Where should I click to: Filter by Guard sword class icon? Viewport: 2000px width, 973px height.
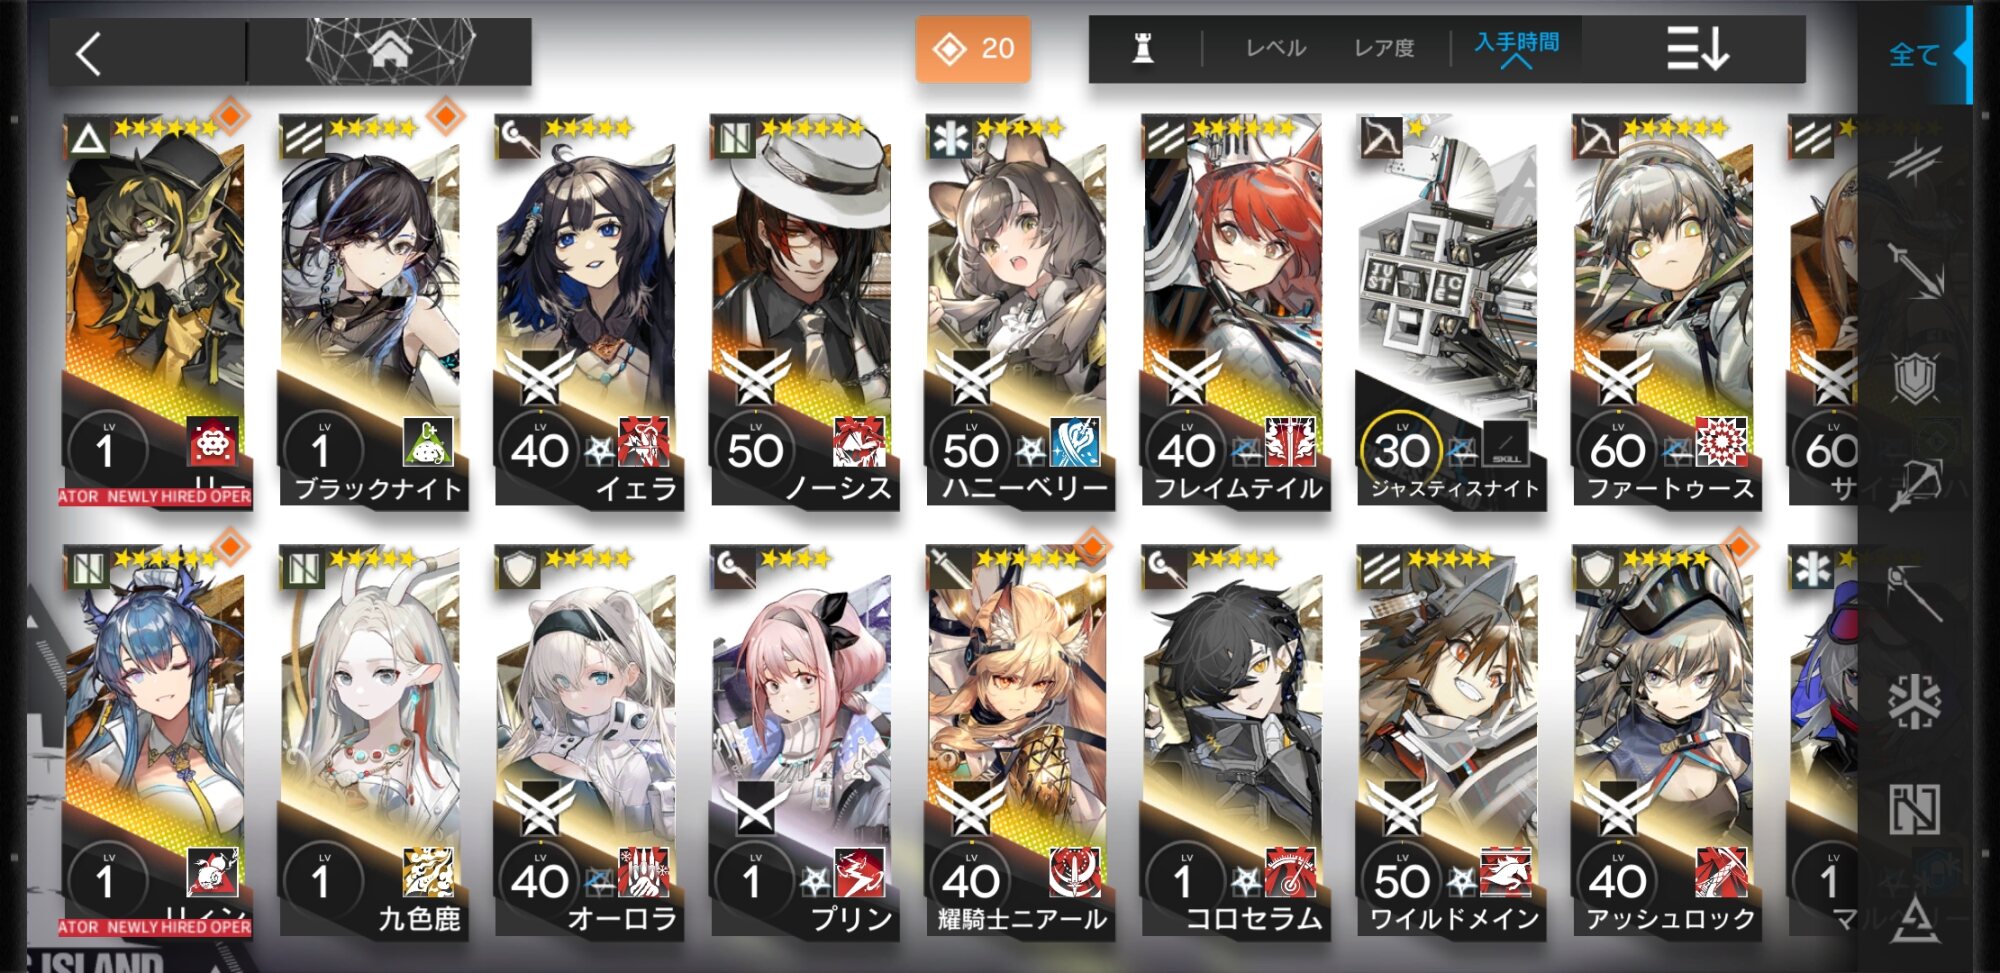point(1914,270)
